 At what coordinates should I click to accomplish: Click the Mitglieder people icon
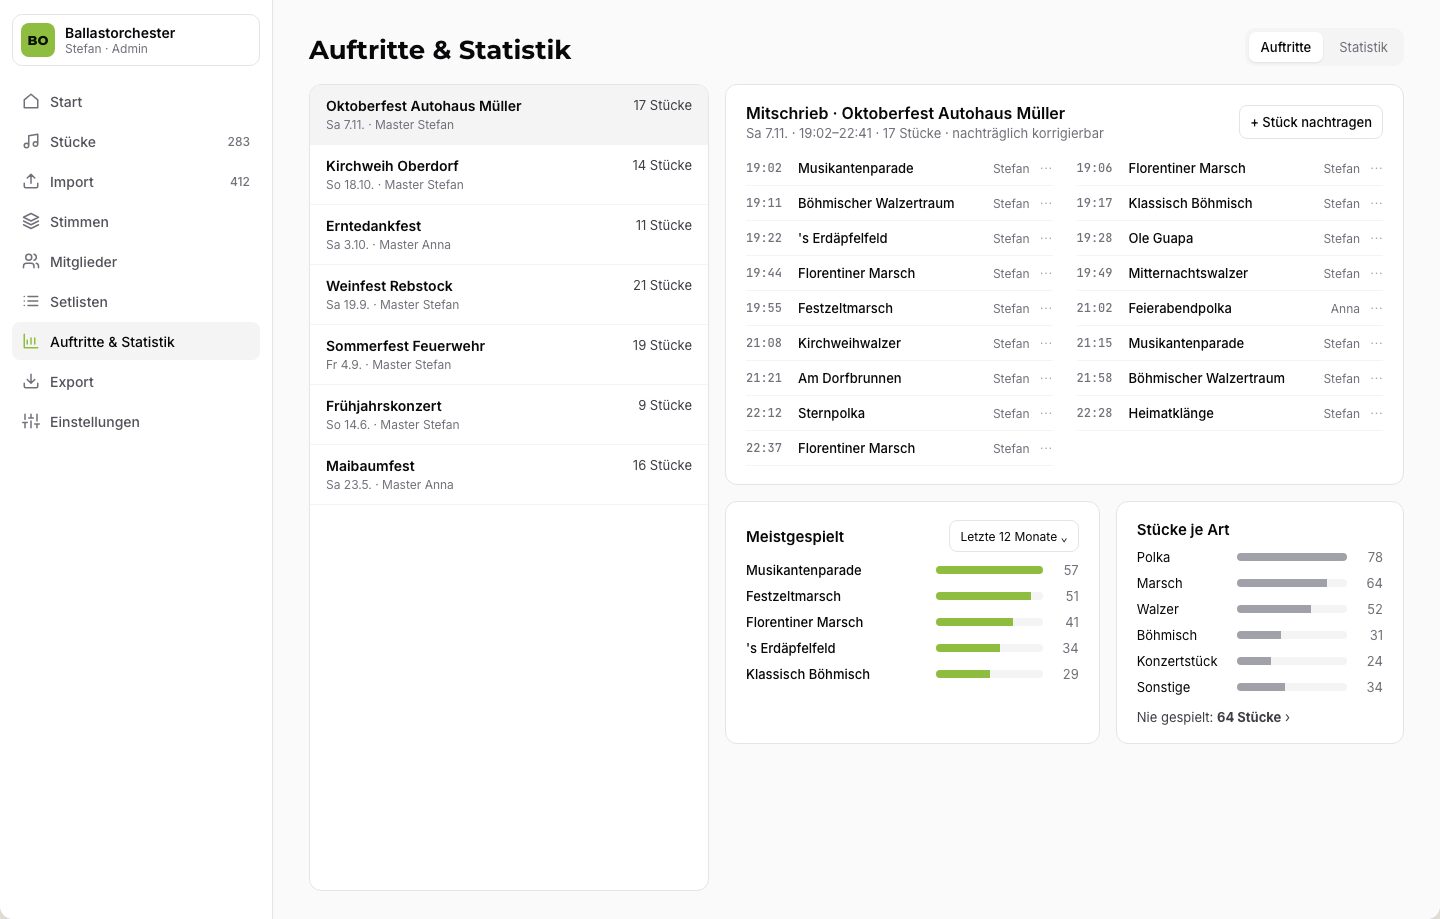point(31,261)
